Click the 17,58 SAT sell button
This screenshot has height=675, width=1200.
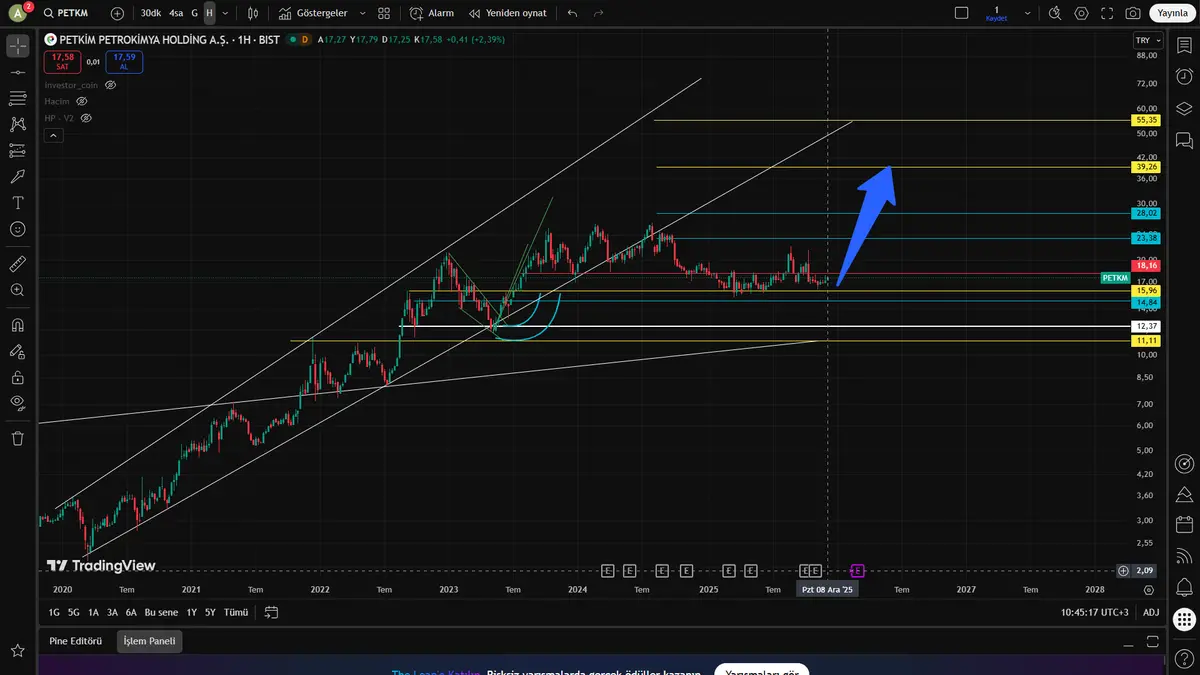[x=62, y=62]
